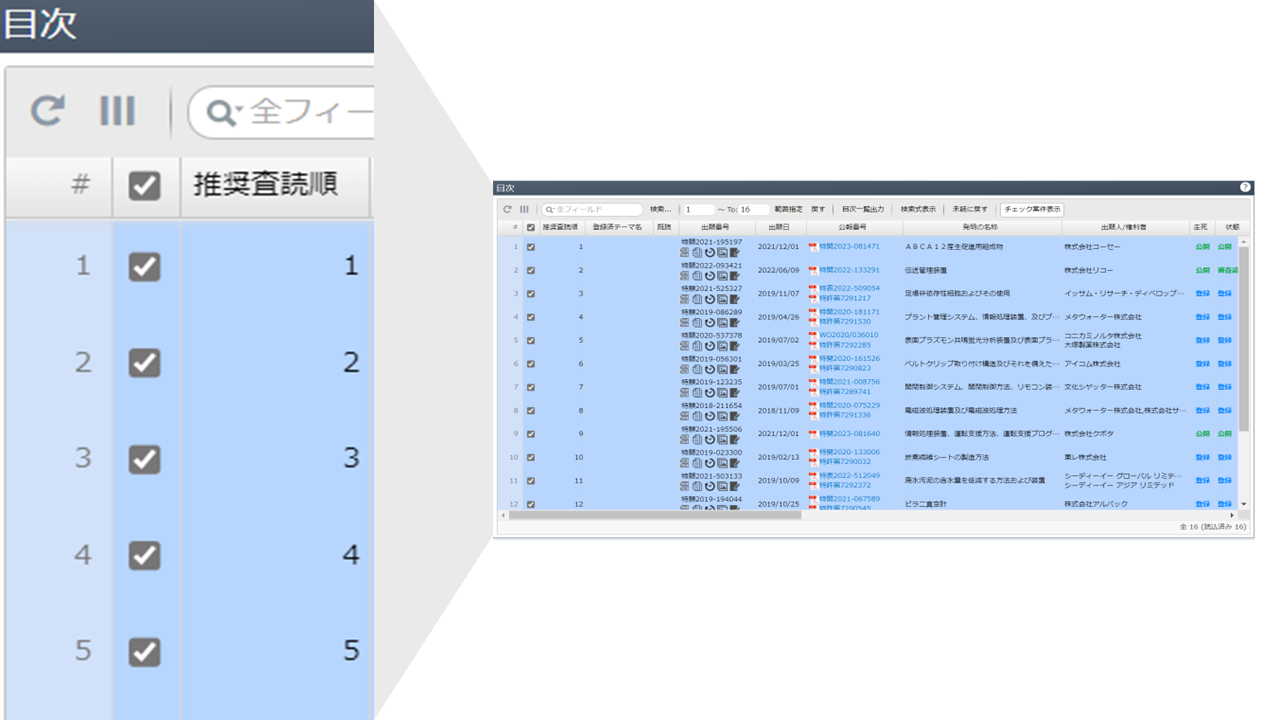This screenshot has height=720, width=1280.
Task: Click the image icon under 特開2022-093421
Action: click(x=722, y=276)
